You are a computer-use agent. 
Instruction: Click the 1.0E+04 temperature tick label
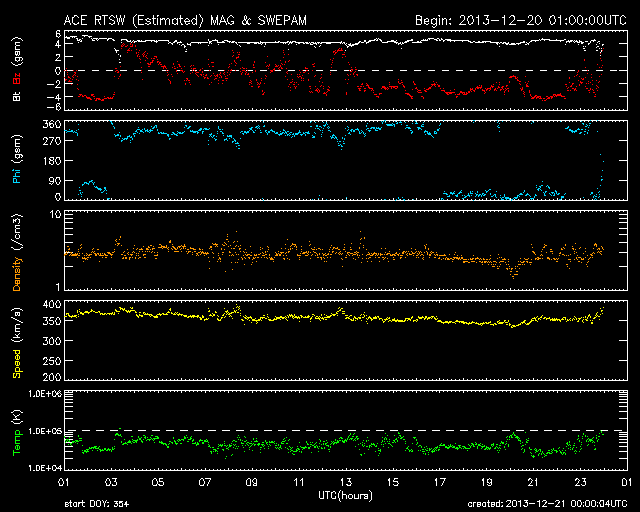45,468
